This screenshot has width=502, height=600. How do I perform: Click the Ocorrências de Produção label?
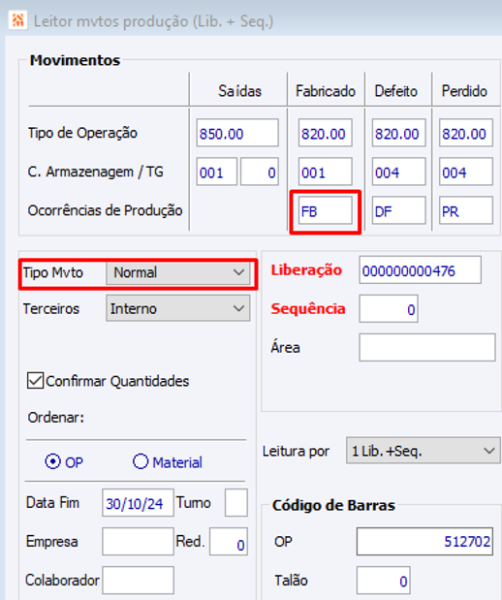105,210
